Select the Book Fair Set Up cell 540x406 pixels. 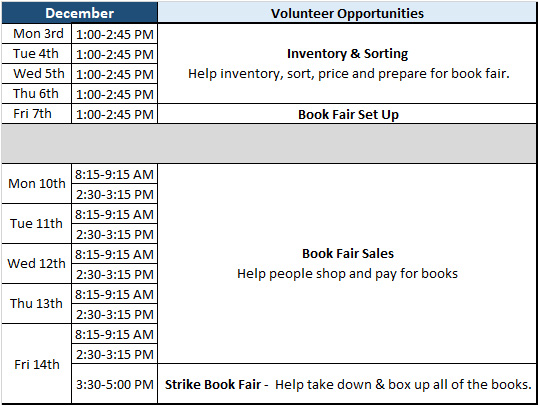tap(347, 114)
